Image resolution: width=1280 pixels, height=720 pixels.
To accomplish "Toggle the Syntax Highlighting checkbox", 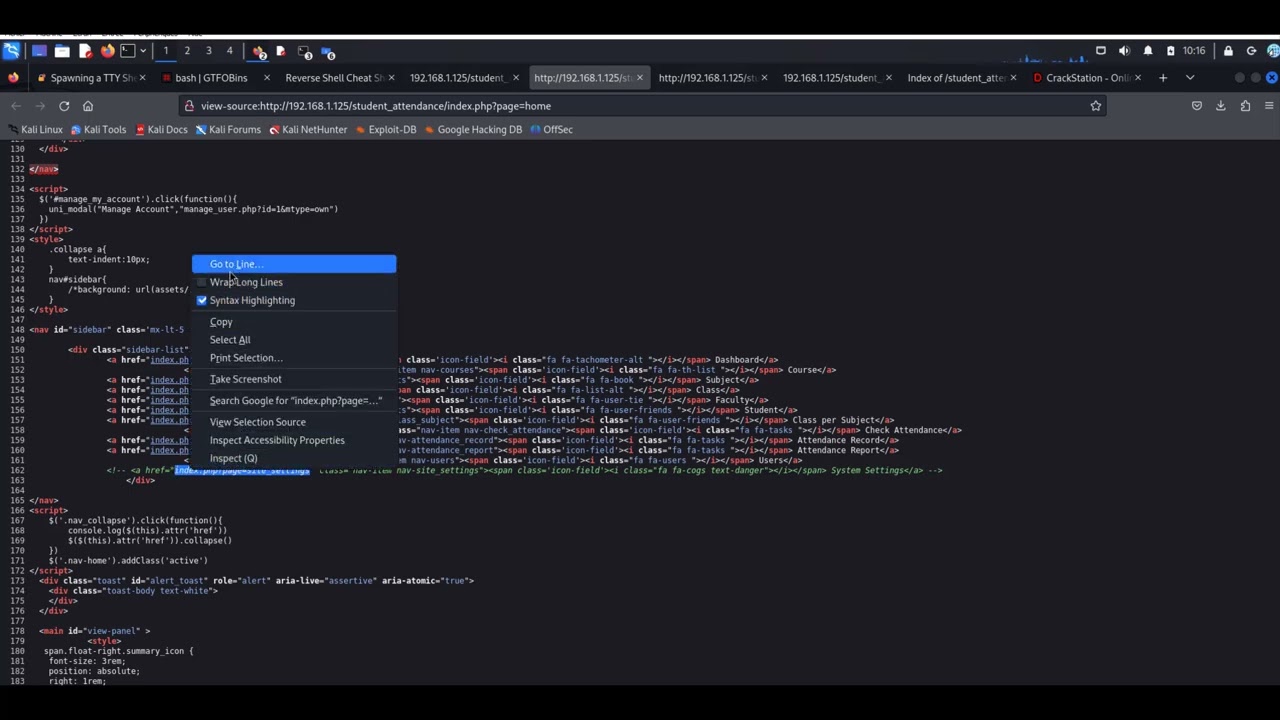I will point(202,300).
